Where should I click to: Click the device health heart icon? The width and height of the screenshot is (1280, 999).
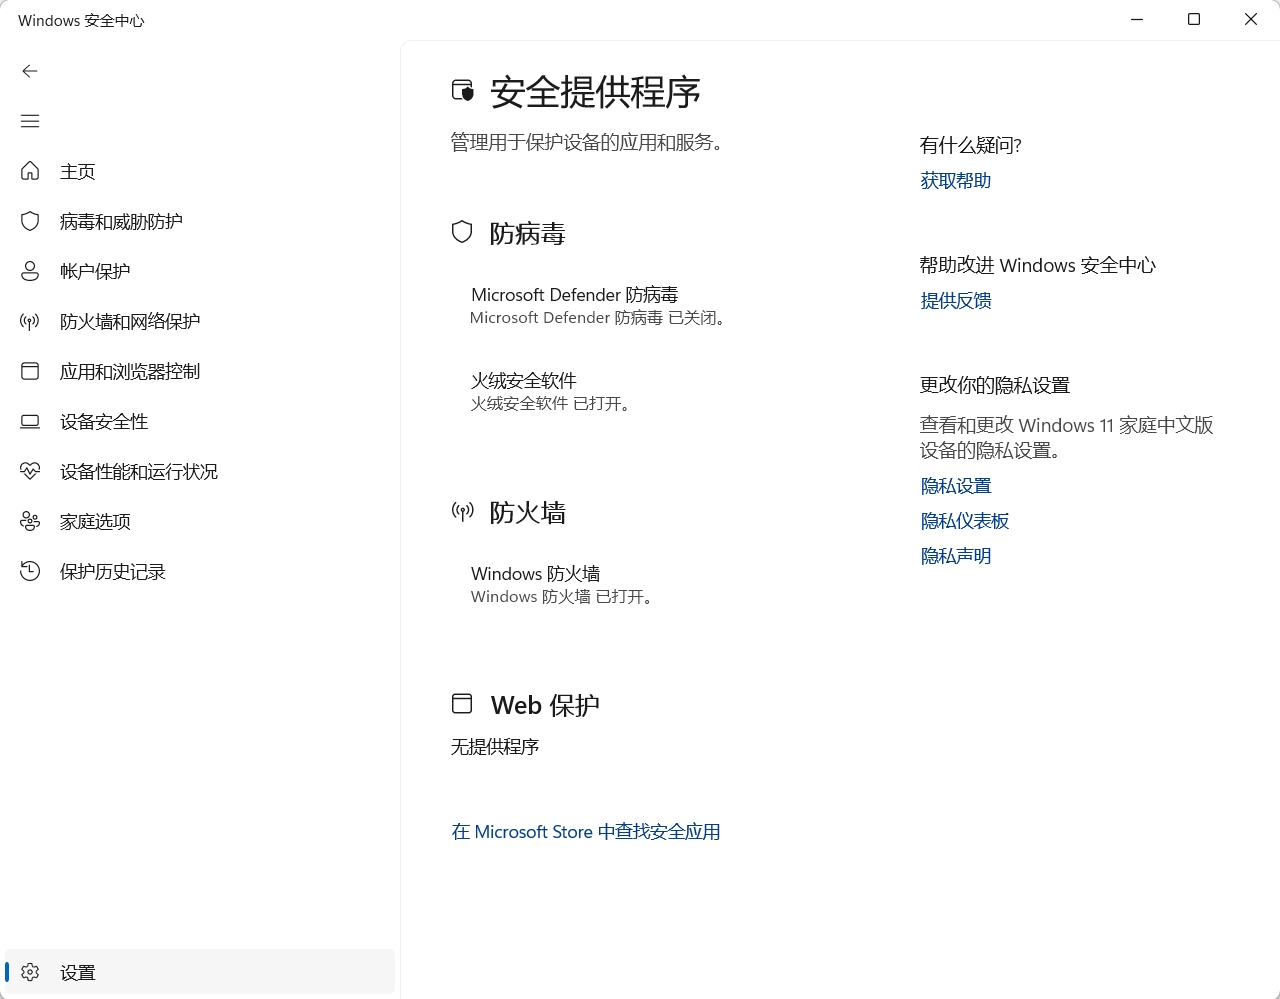30,471
